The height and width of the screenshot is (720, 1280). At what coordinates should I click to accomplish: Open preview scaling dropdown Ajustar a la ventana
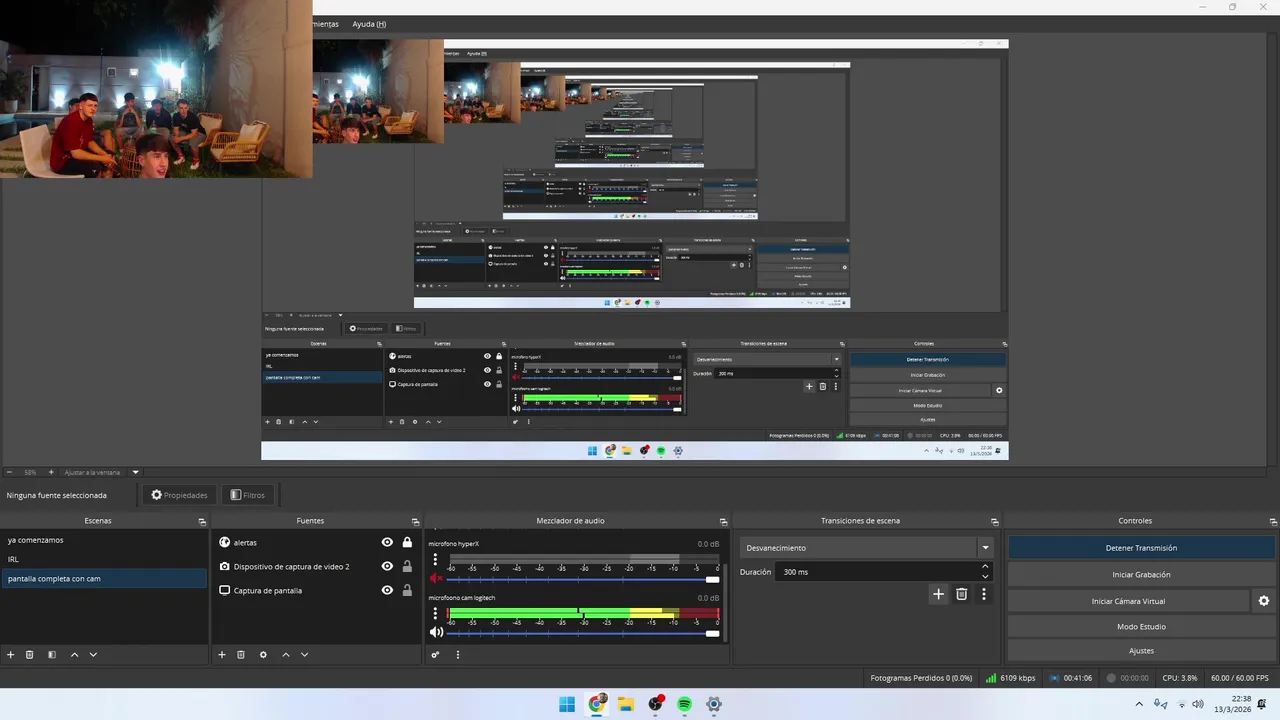click(102, 472)
